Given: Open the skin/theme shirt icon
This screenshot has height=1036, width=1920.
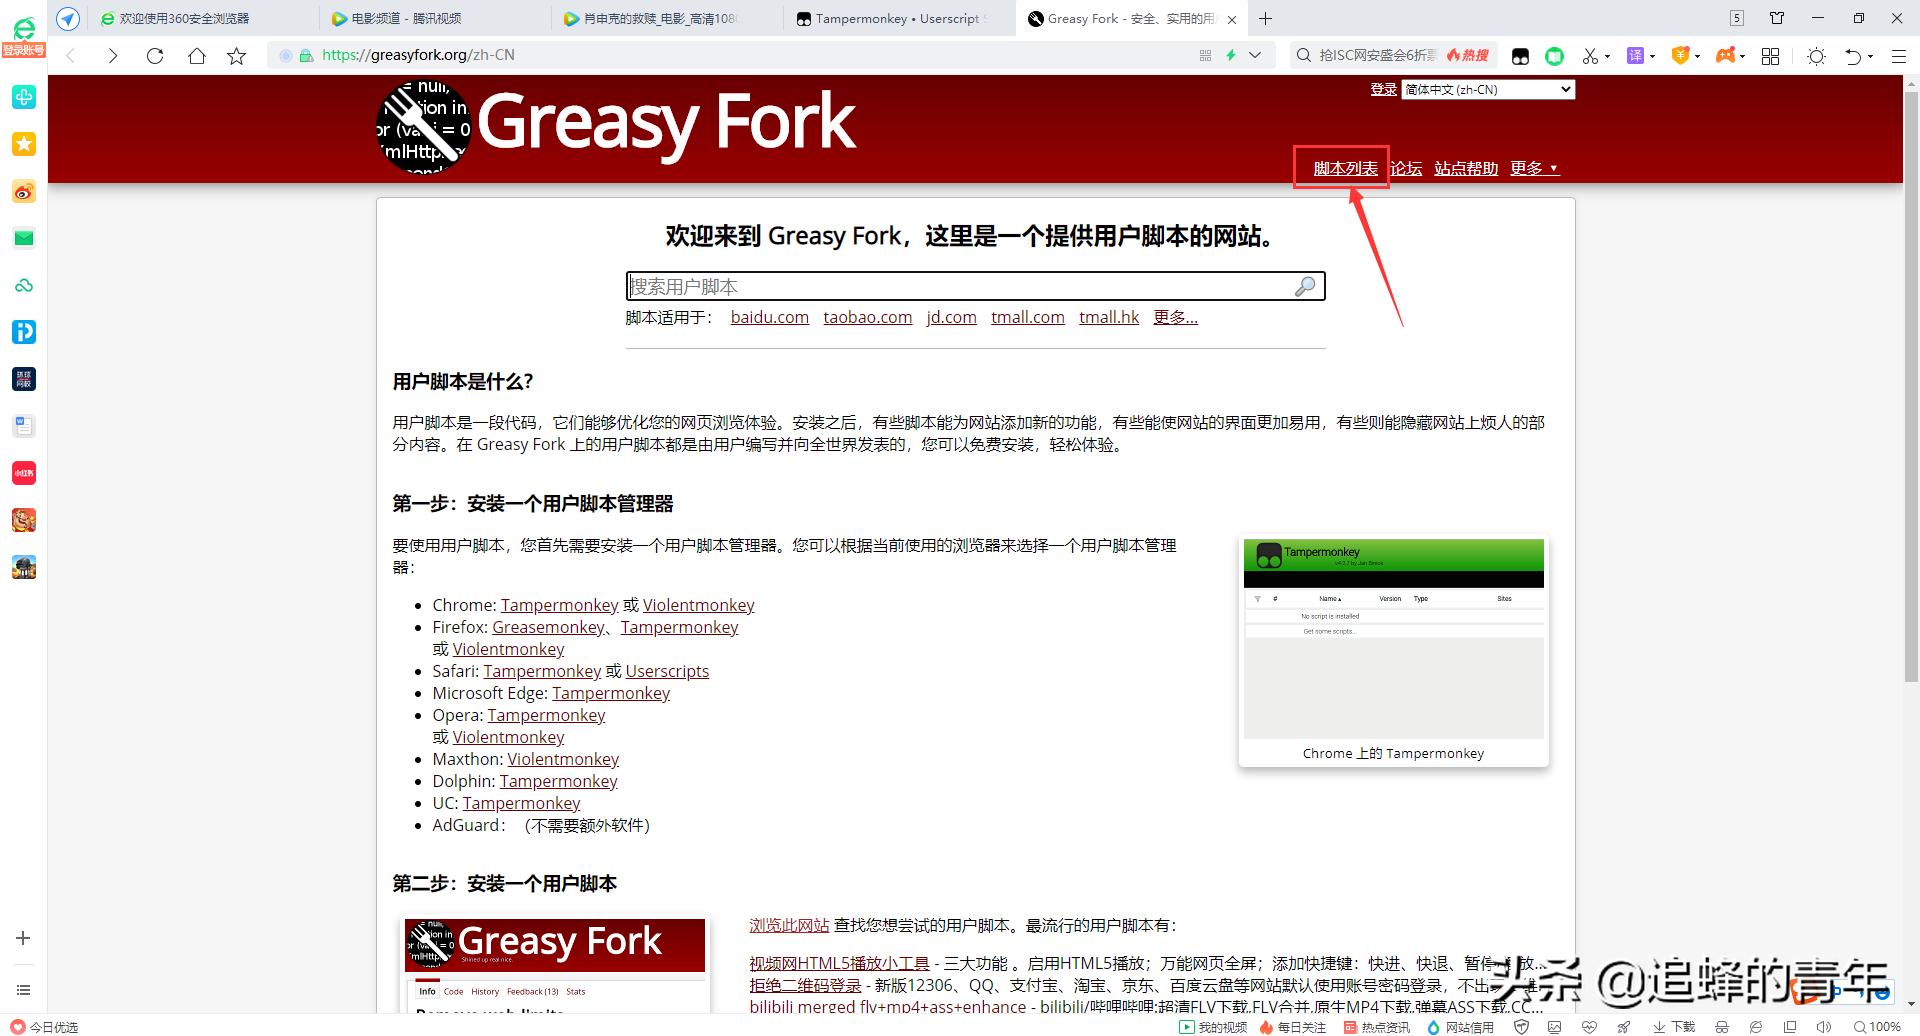Looking at the screenshot, I should click(1777, 18).
